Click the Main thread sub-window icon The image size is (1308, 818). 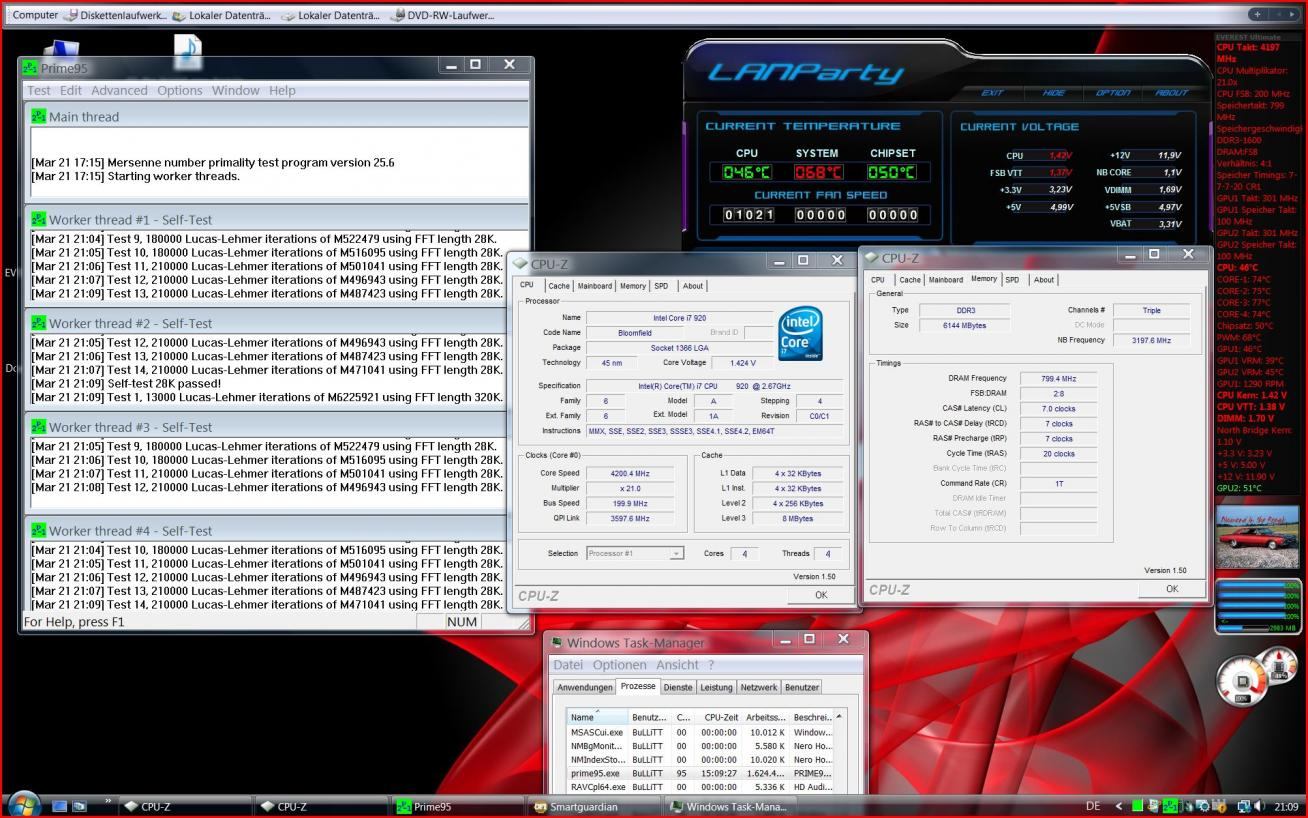pos(38,116)
